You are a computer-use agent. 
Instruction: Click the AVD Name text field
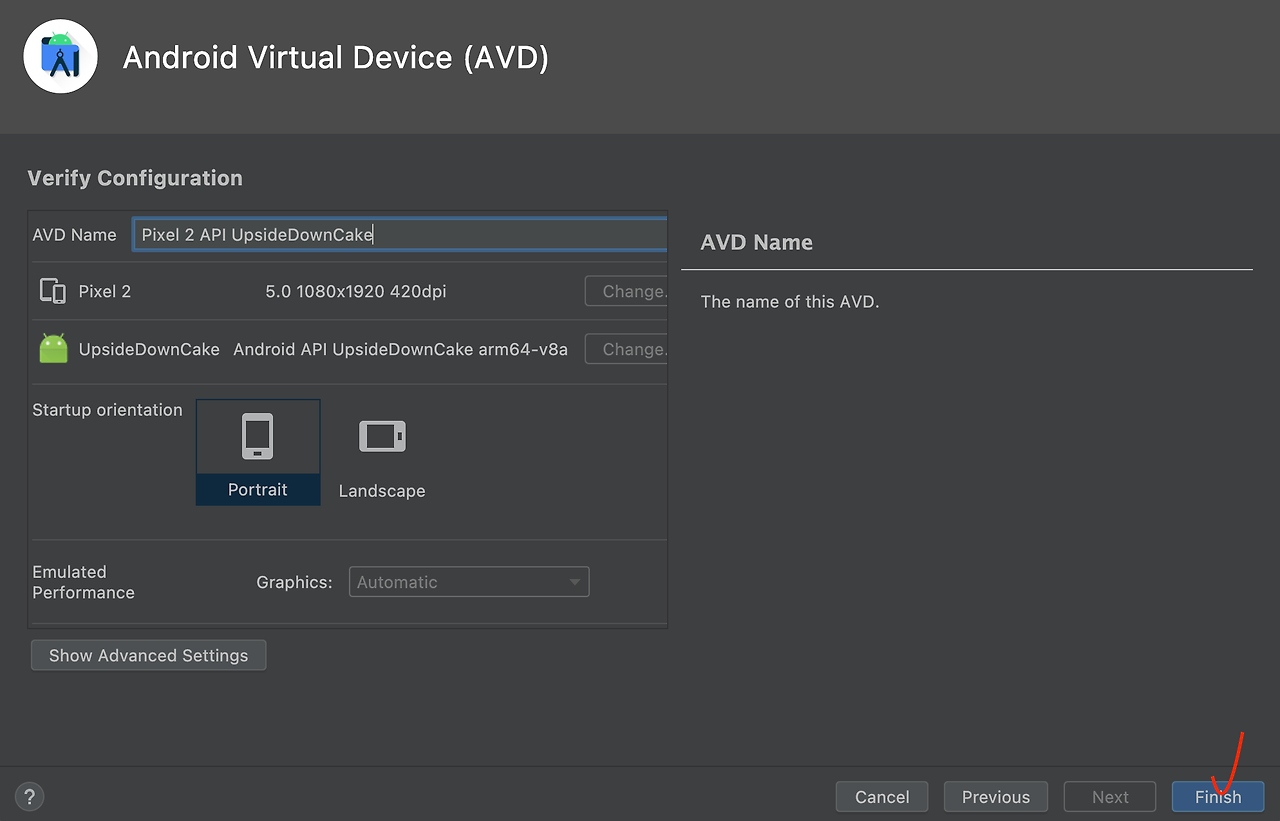point(399,234)
